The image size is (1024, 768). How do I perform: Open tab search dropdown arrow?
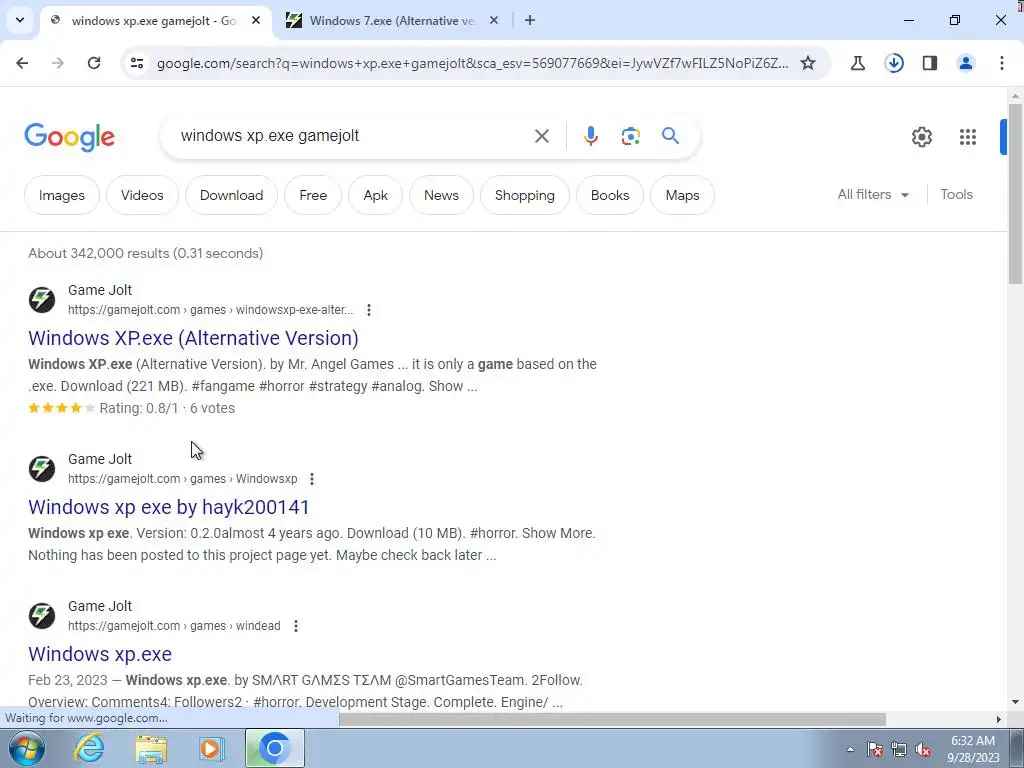click(x=20, y=20)
